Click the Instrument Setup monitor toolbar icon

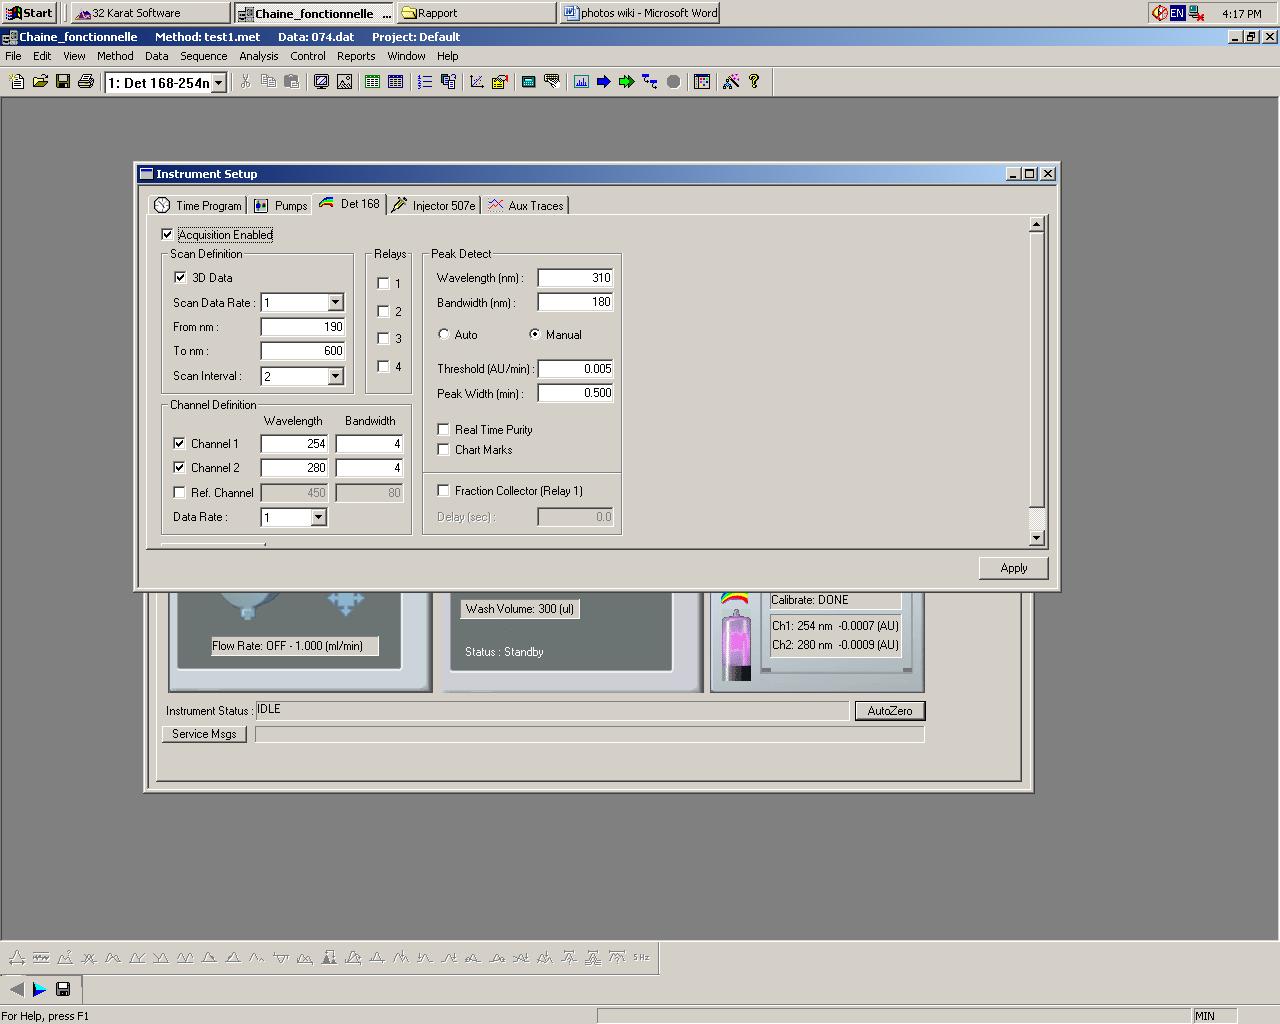[x=321, y=82]
